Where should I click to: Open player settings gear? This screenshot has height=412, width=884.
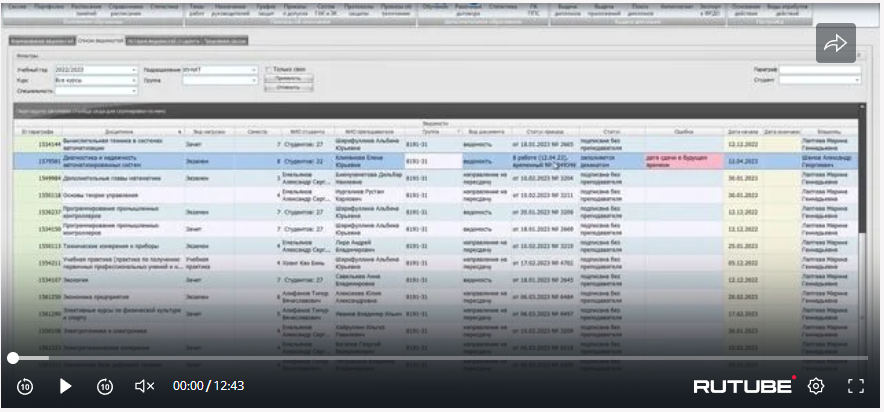(x=816, y=386)
